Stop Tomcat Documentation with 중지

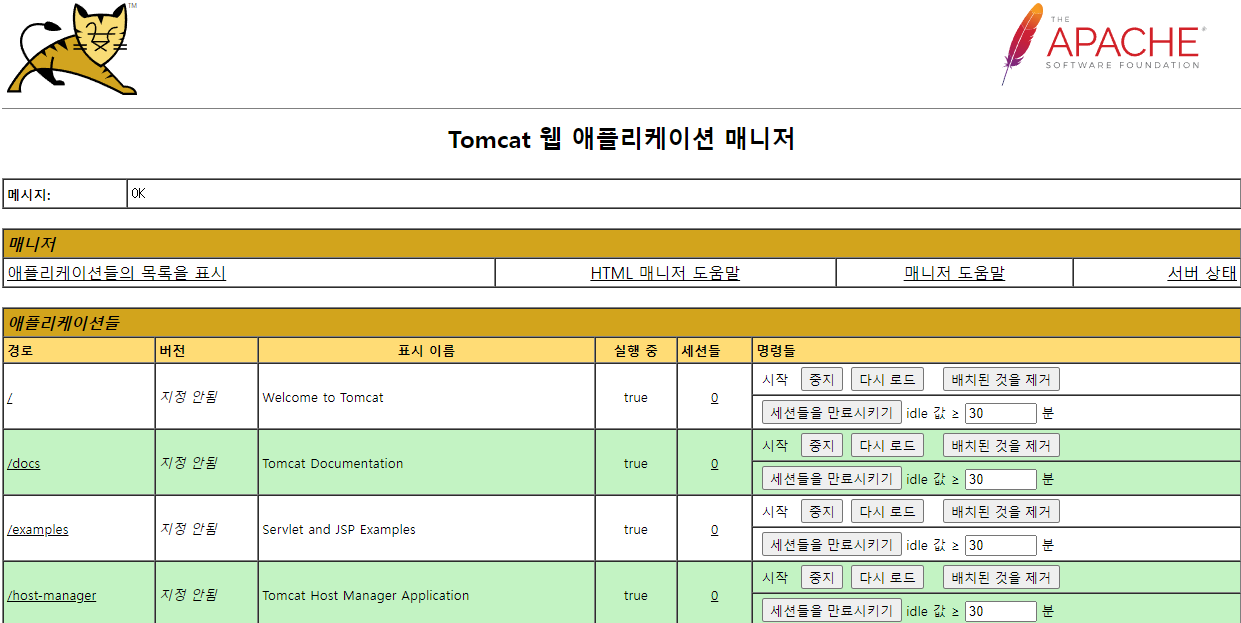[x=822, y=445]
